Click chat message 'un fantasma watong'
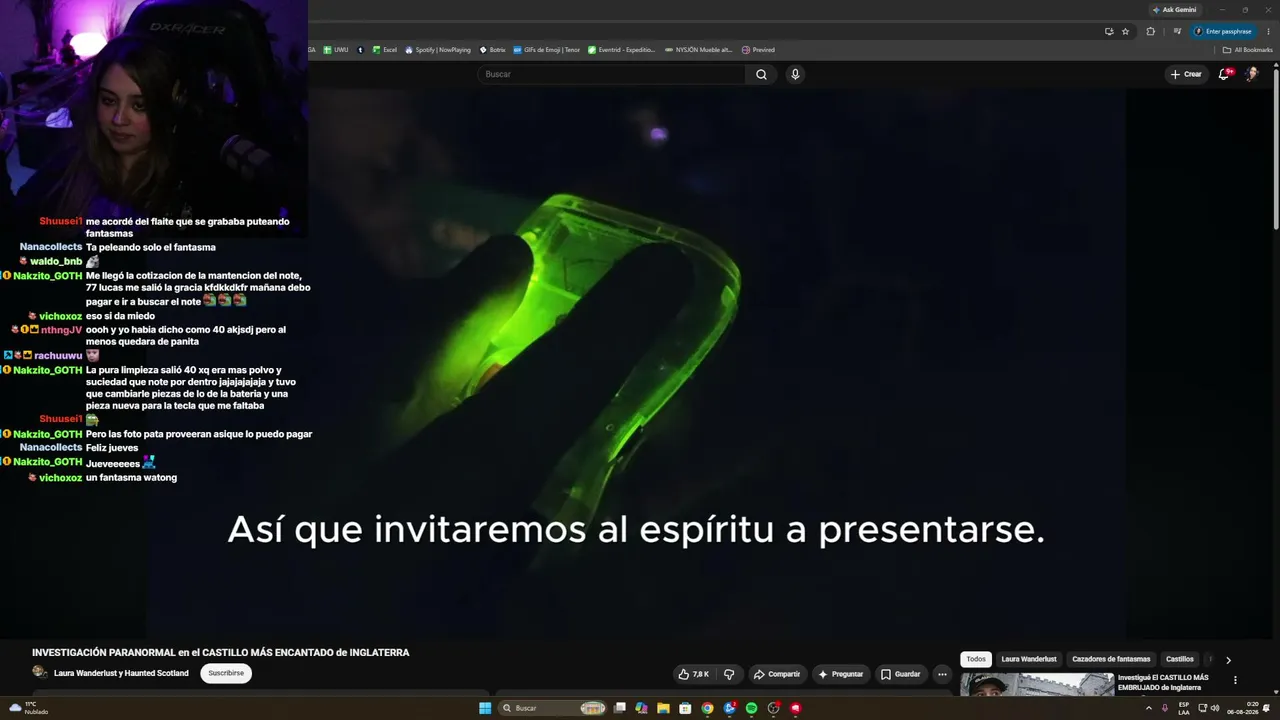The width and height of the screenshot is (1280, 720). (131, 478)
